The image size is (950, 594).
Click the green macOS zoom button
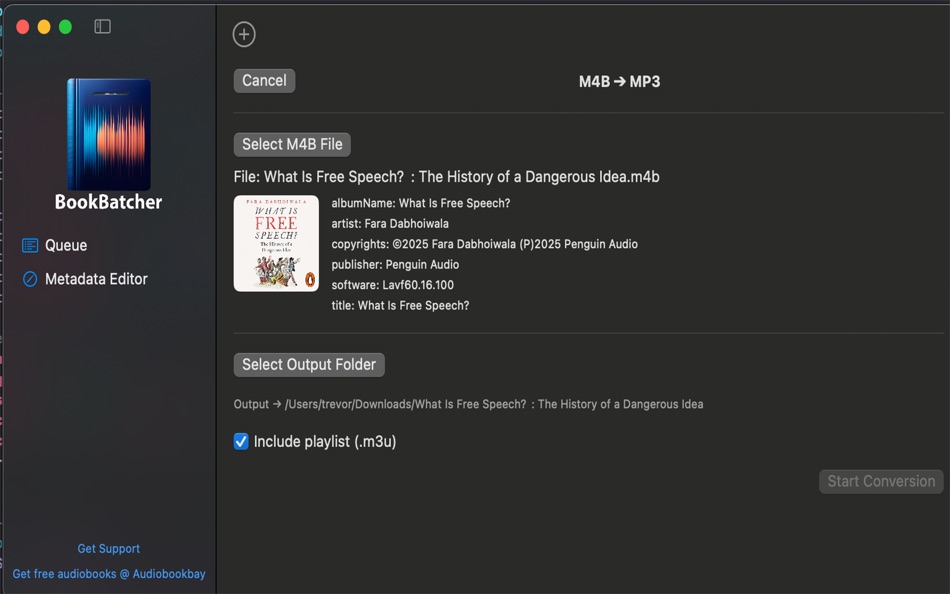(x=65, y=27)
